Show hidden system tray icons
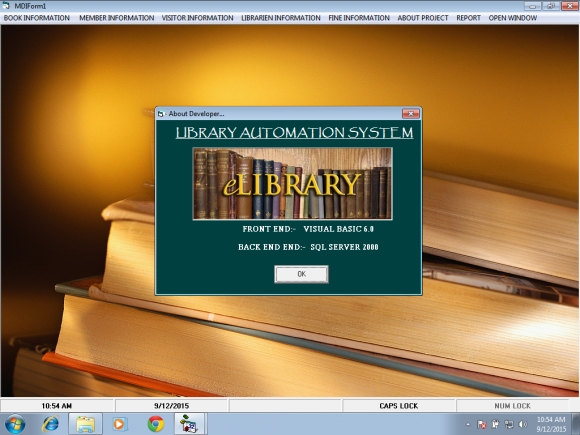The image size is (580, 435). point(468,424)
